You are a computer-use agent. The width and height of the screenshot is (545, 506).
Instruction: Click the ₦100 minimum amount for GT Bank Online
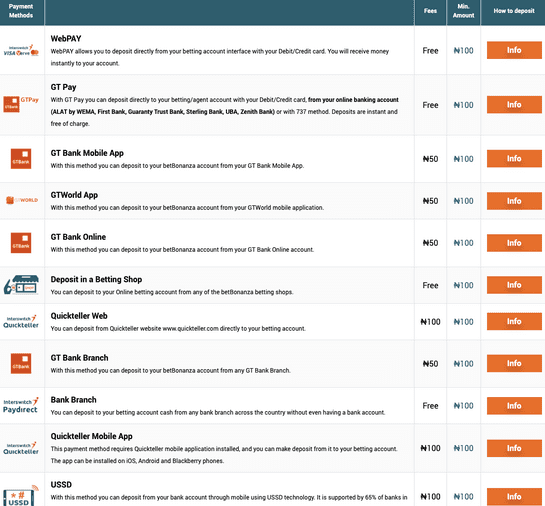tap(463, 243)
